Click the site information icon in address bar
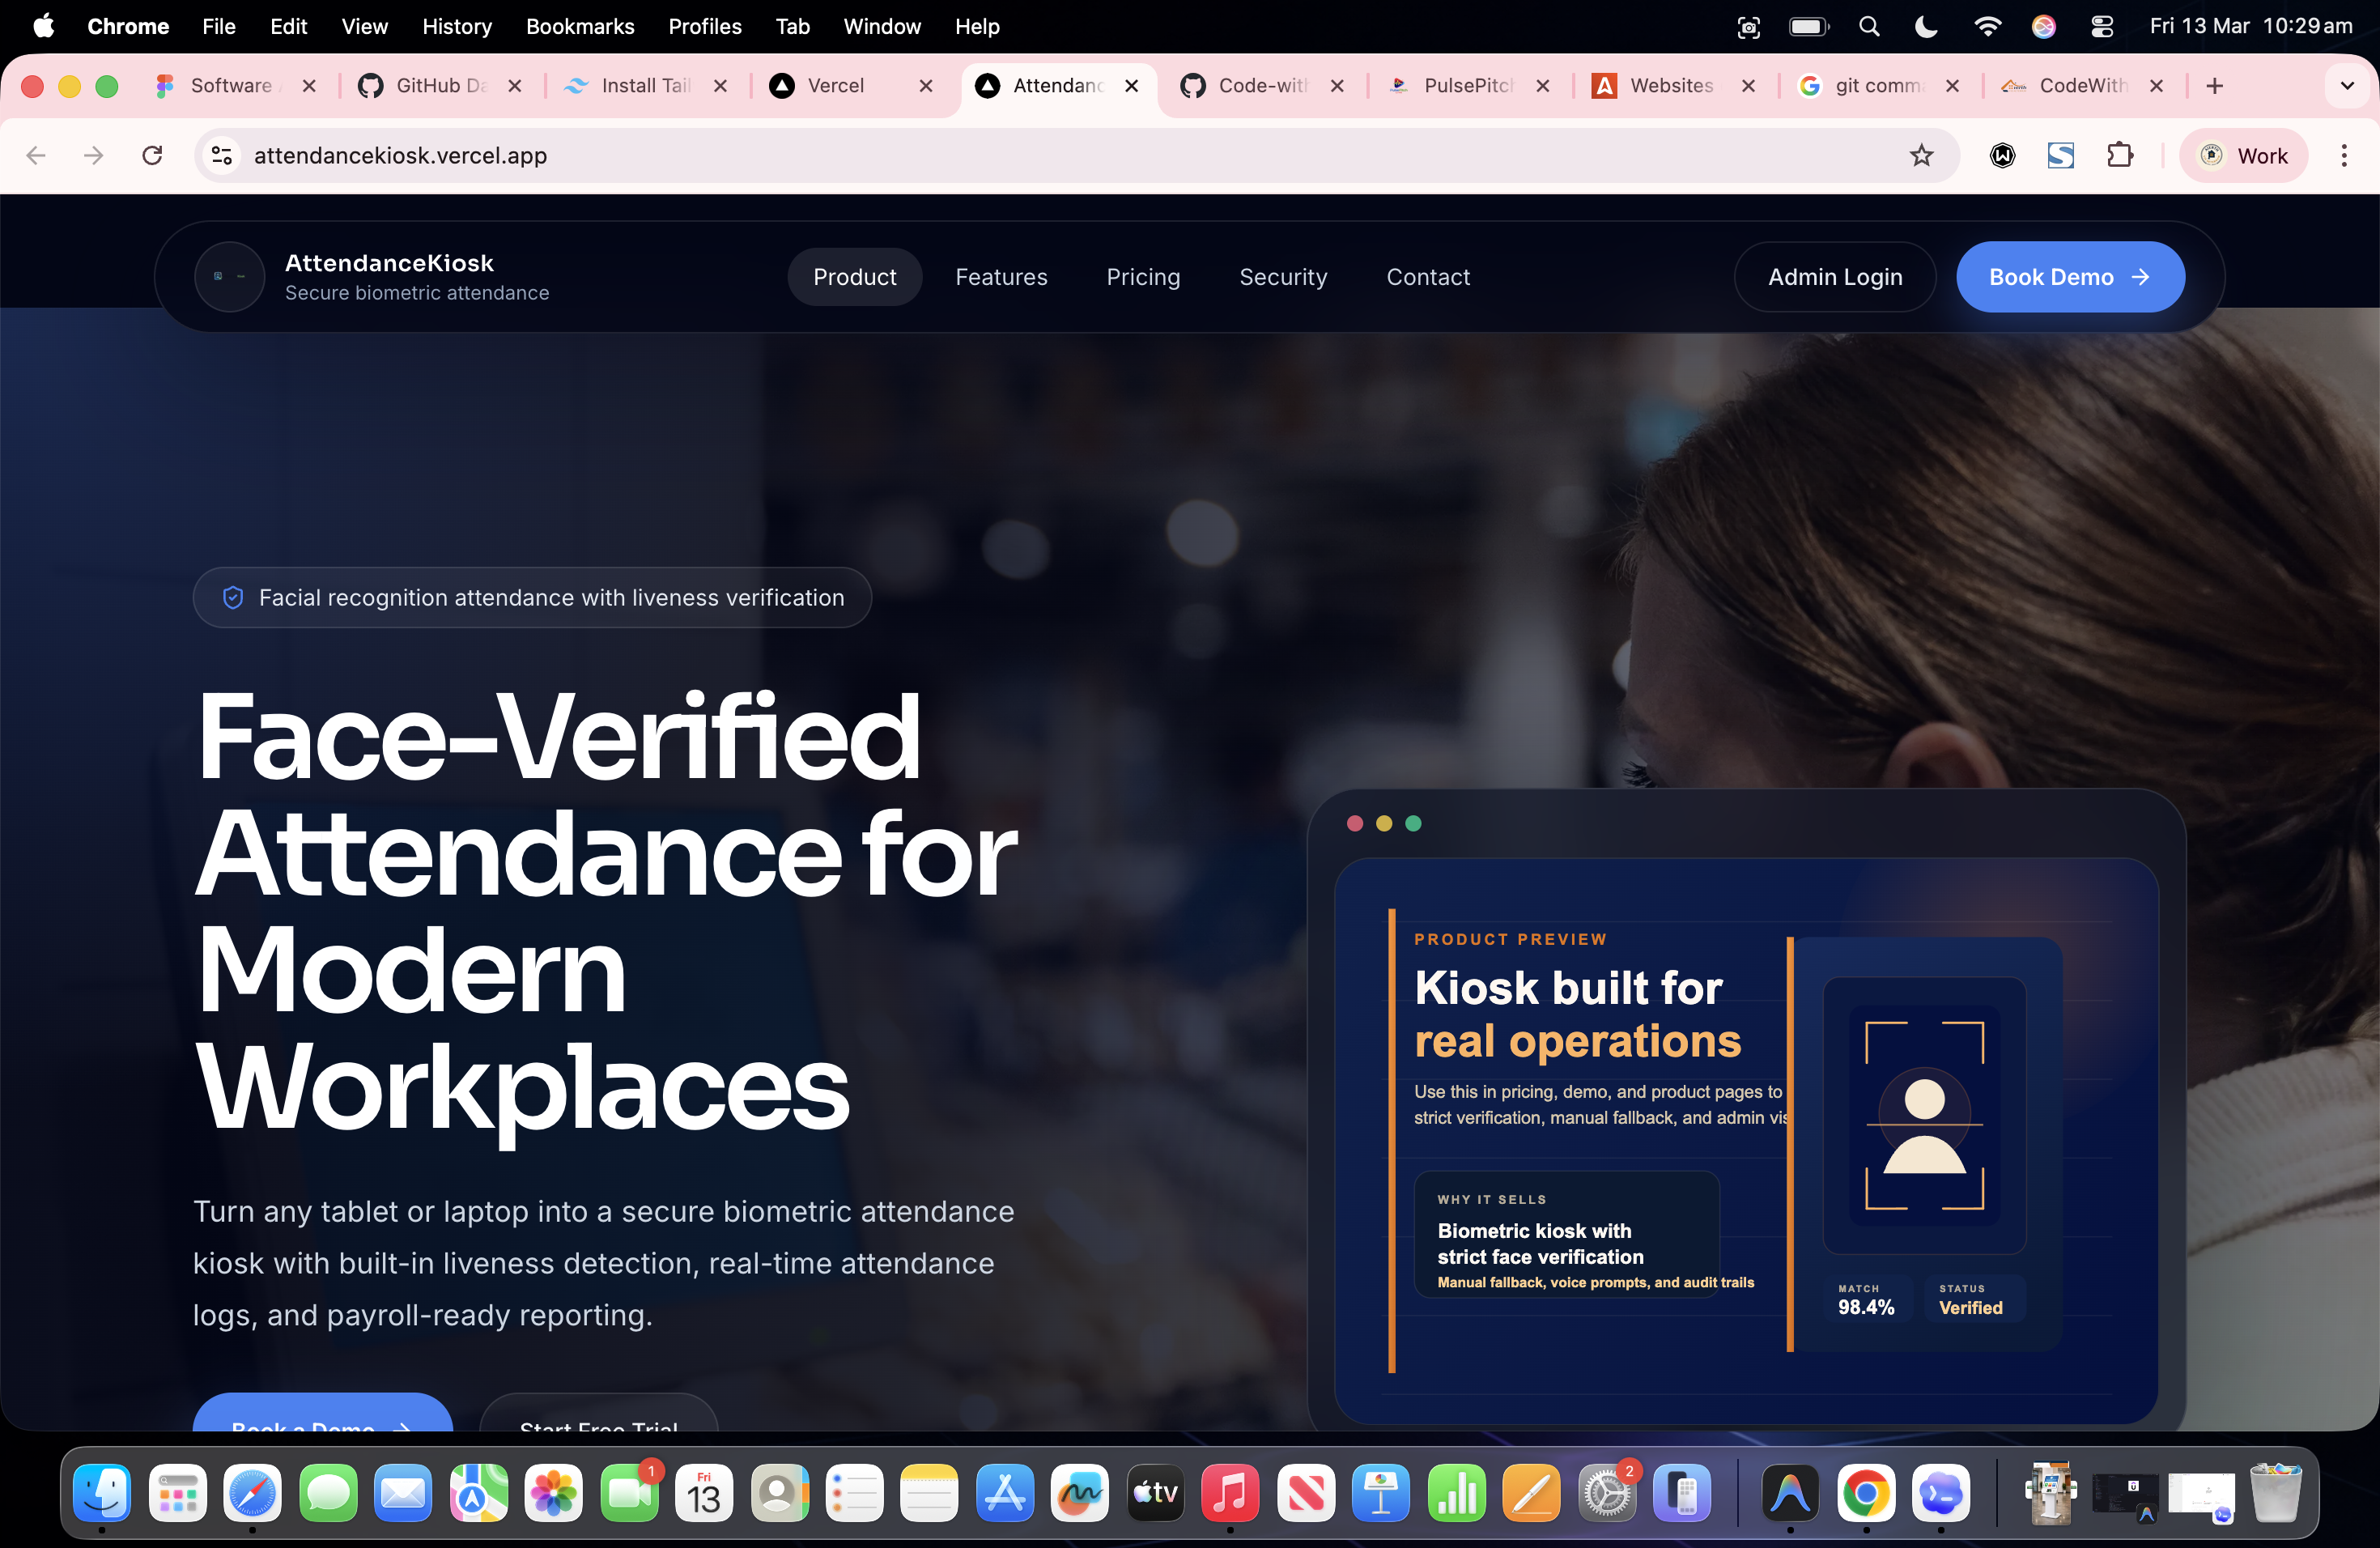Image resolution: width=2380 pixels, height=1548 pixels. [x=221, y=155]
